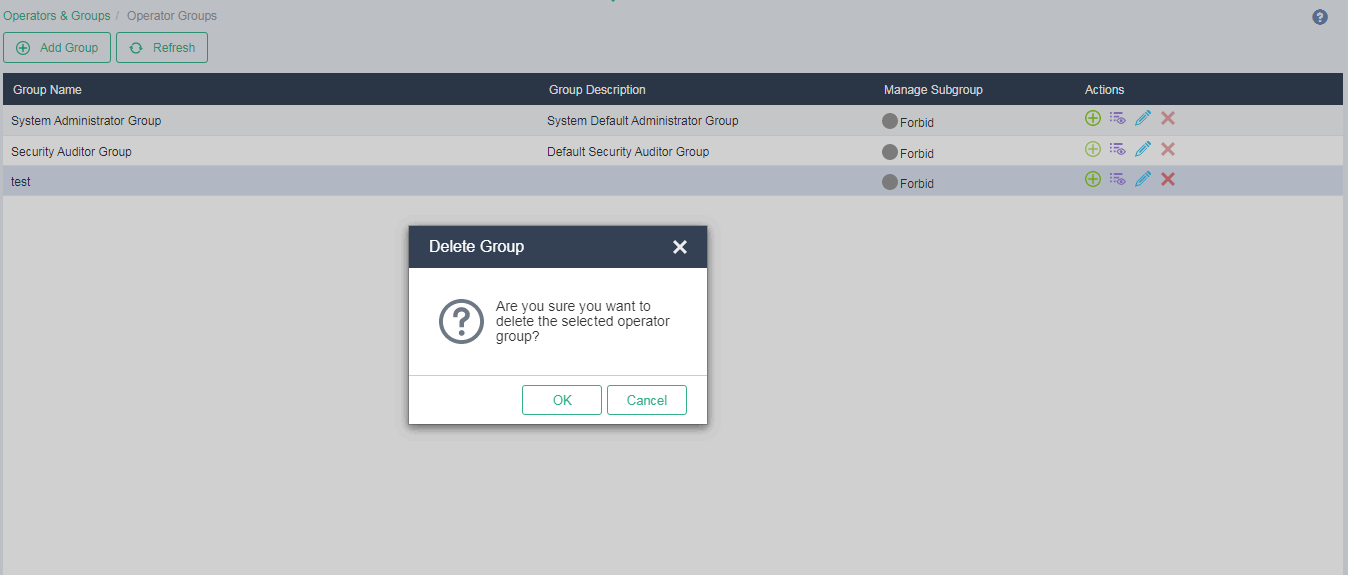The height and width of the screenshot is (575, 1348).
Task: Click the Actions column header
Action: 1105,90
